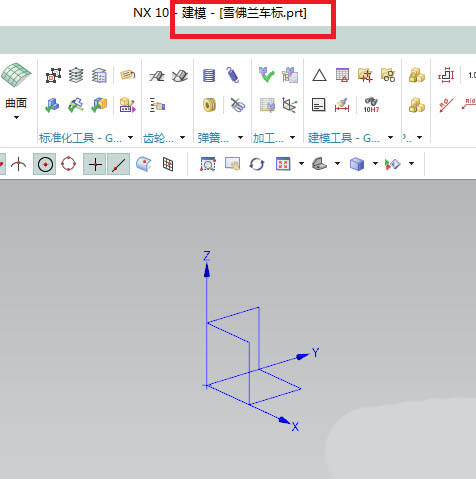The image size is (476, 479).
Task: Select the triangle icon in 建模工具
Action: (x=319, y=75)
